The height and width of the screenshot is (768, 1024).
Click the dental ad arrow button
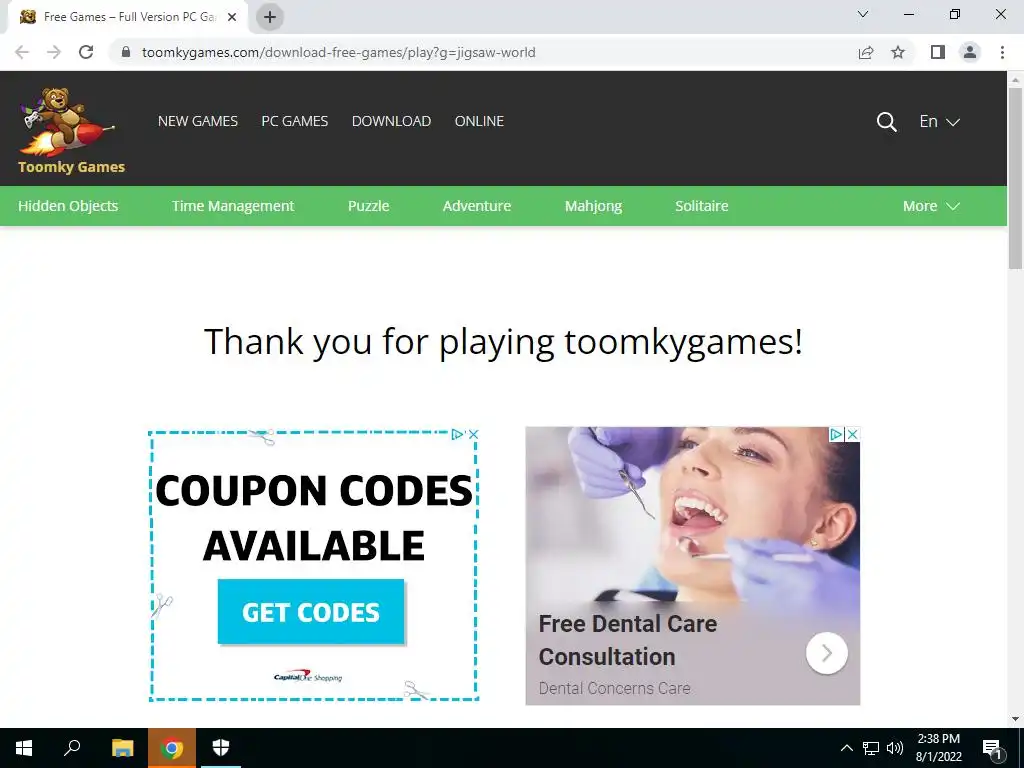(827, 653)
